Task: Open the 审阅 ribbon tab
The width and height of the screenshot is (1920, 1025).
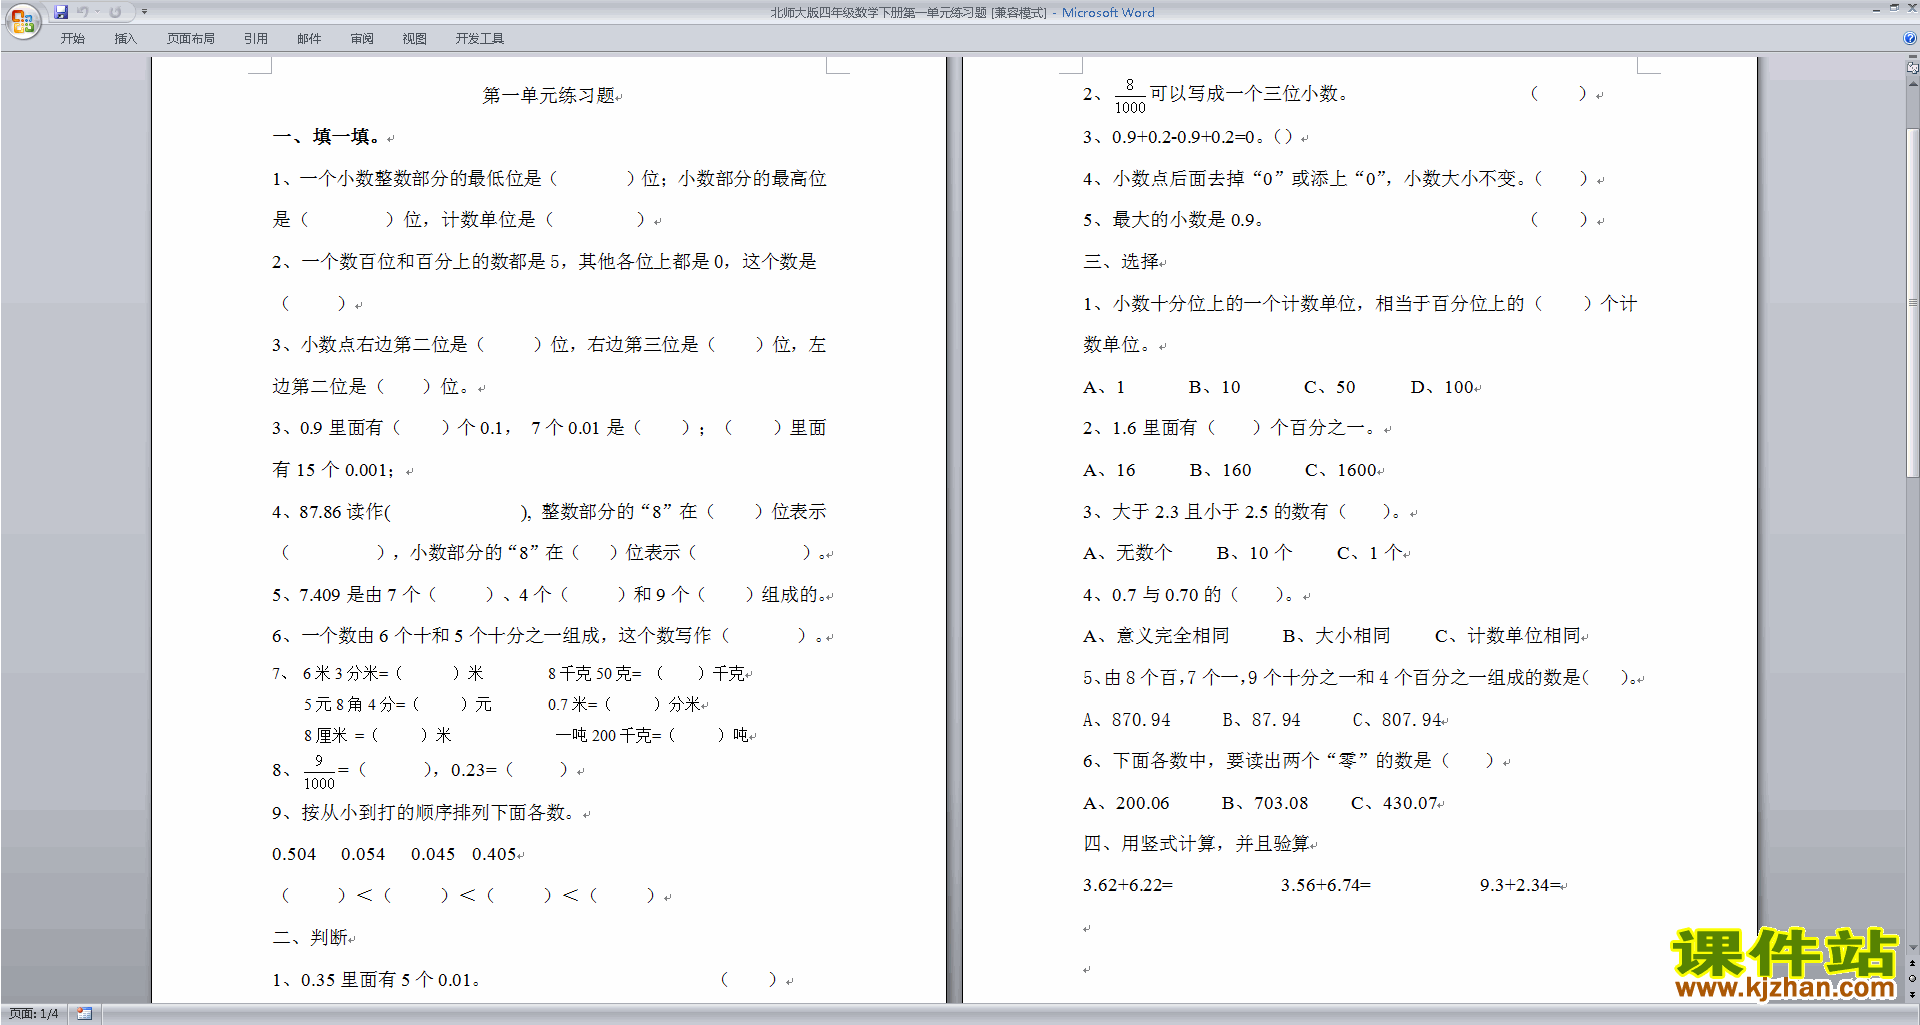Action: 362,39
